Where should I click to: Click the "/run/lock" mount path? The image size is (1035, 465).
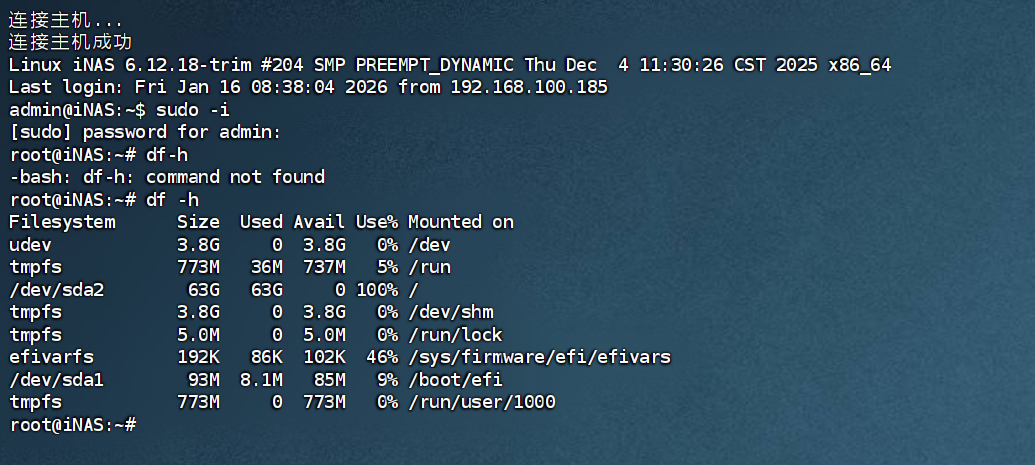point(455,335)
